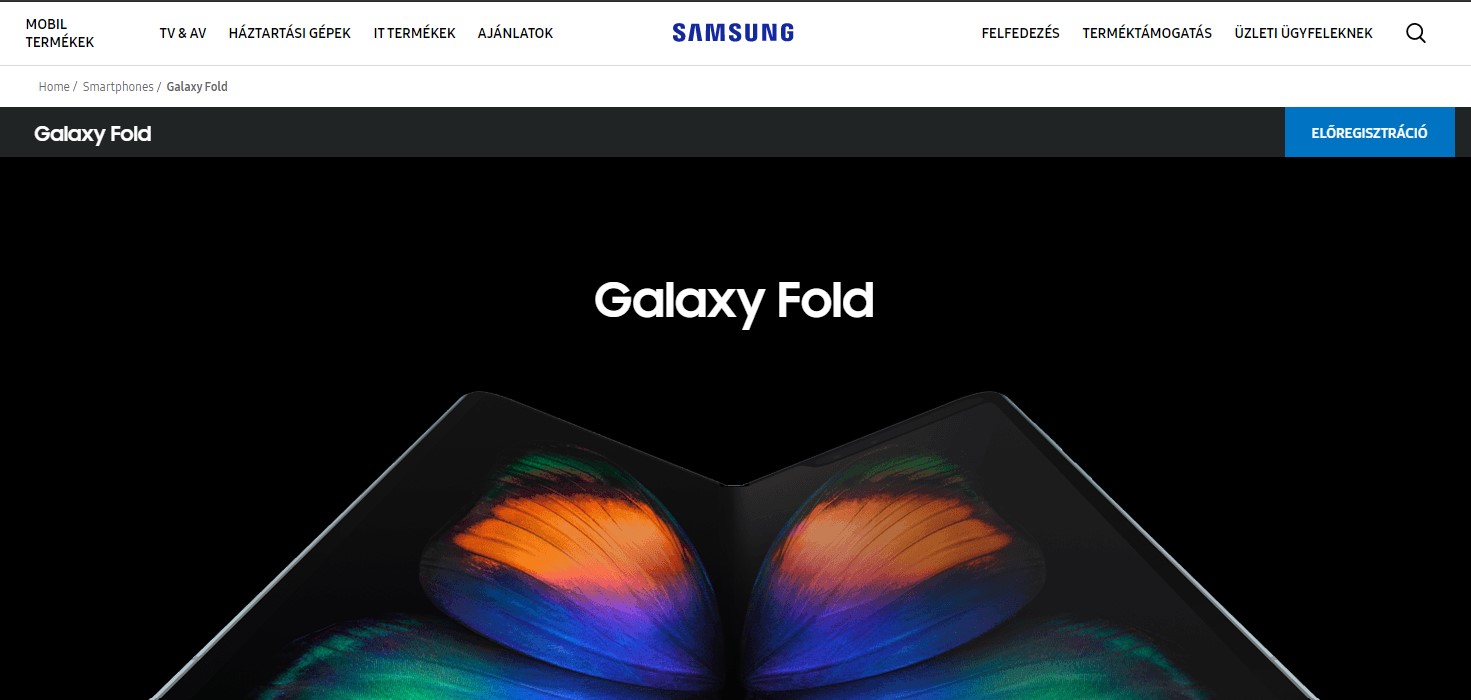This screenshot has height=700, width=1471.
Task: Select Üzleti Ügyfeleknek in navigation
Action: (x=1303, y=33)
